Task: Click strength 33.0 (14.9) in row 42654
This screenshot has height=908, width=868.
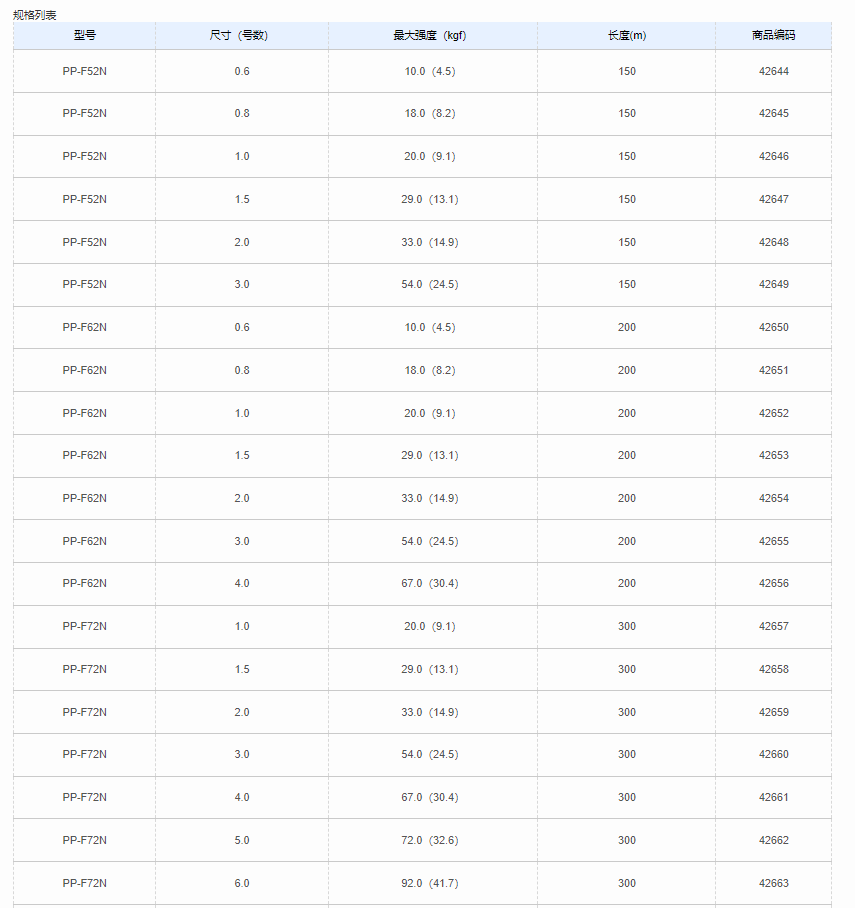Action: click(x=430, y=498)
